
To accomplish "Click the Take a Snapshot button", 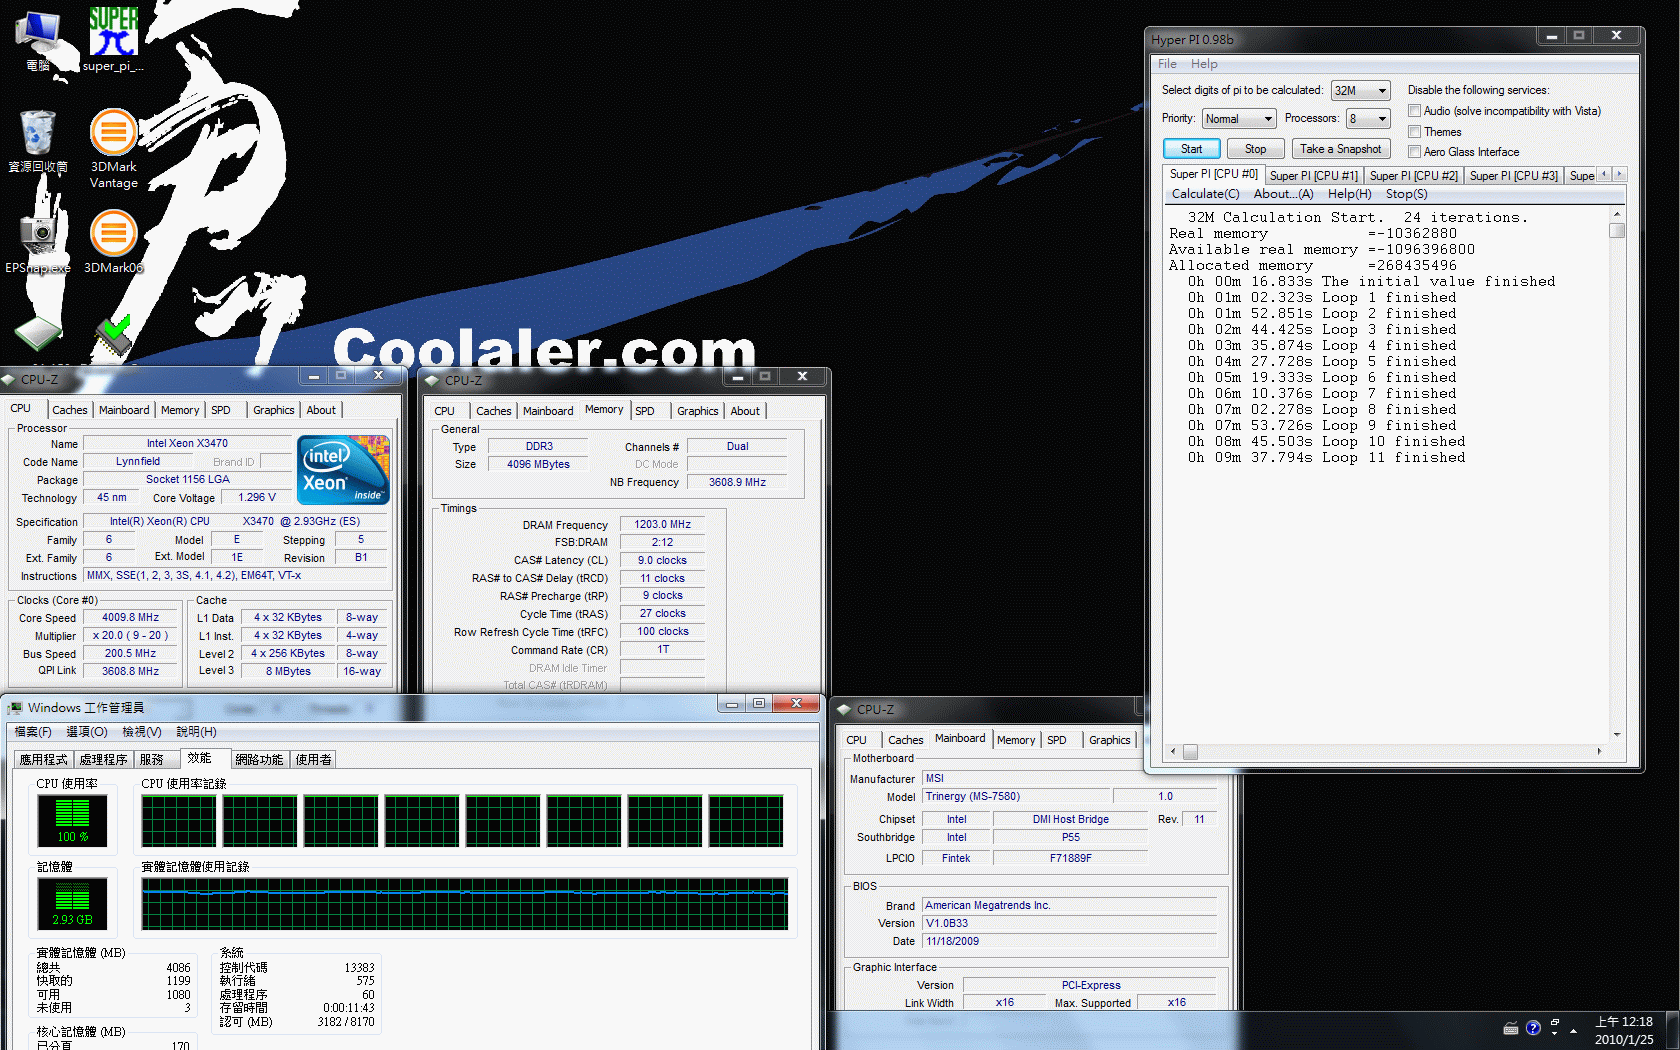I will (1340, 149).
